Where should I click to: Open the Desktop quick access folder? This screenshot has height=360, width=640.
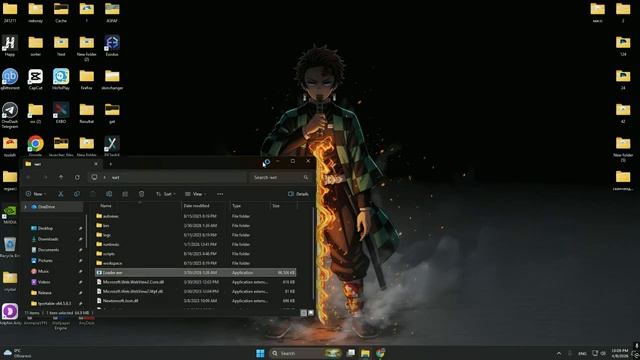coord(45,228)
